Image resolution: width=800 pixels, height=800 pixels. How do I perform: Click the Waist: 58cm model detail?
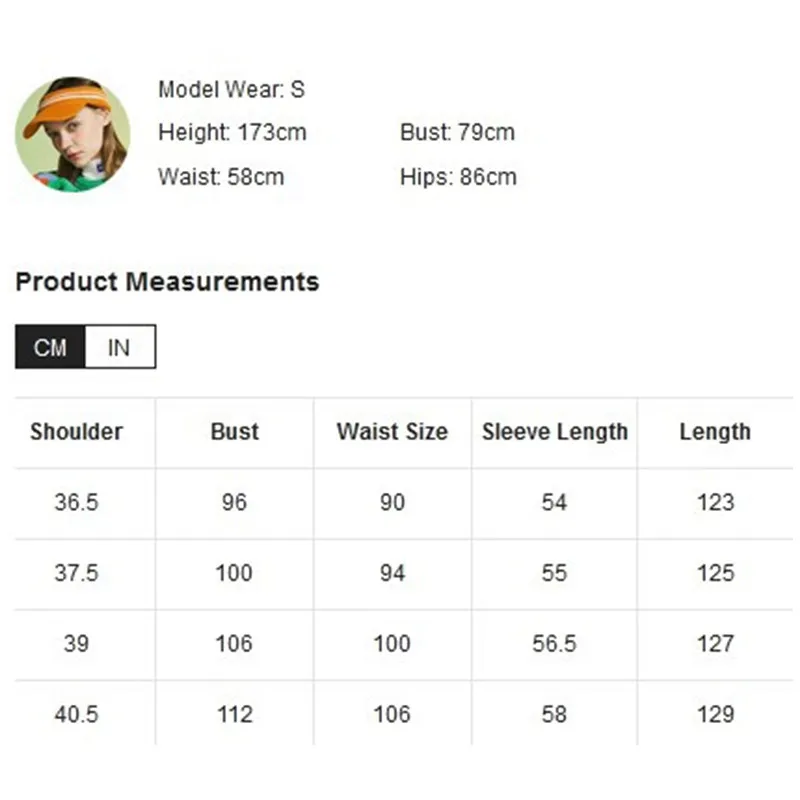pyautogui.click(x=221, y=177)
